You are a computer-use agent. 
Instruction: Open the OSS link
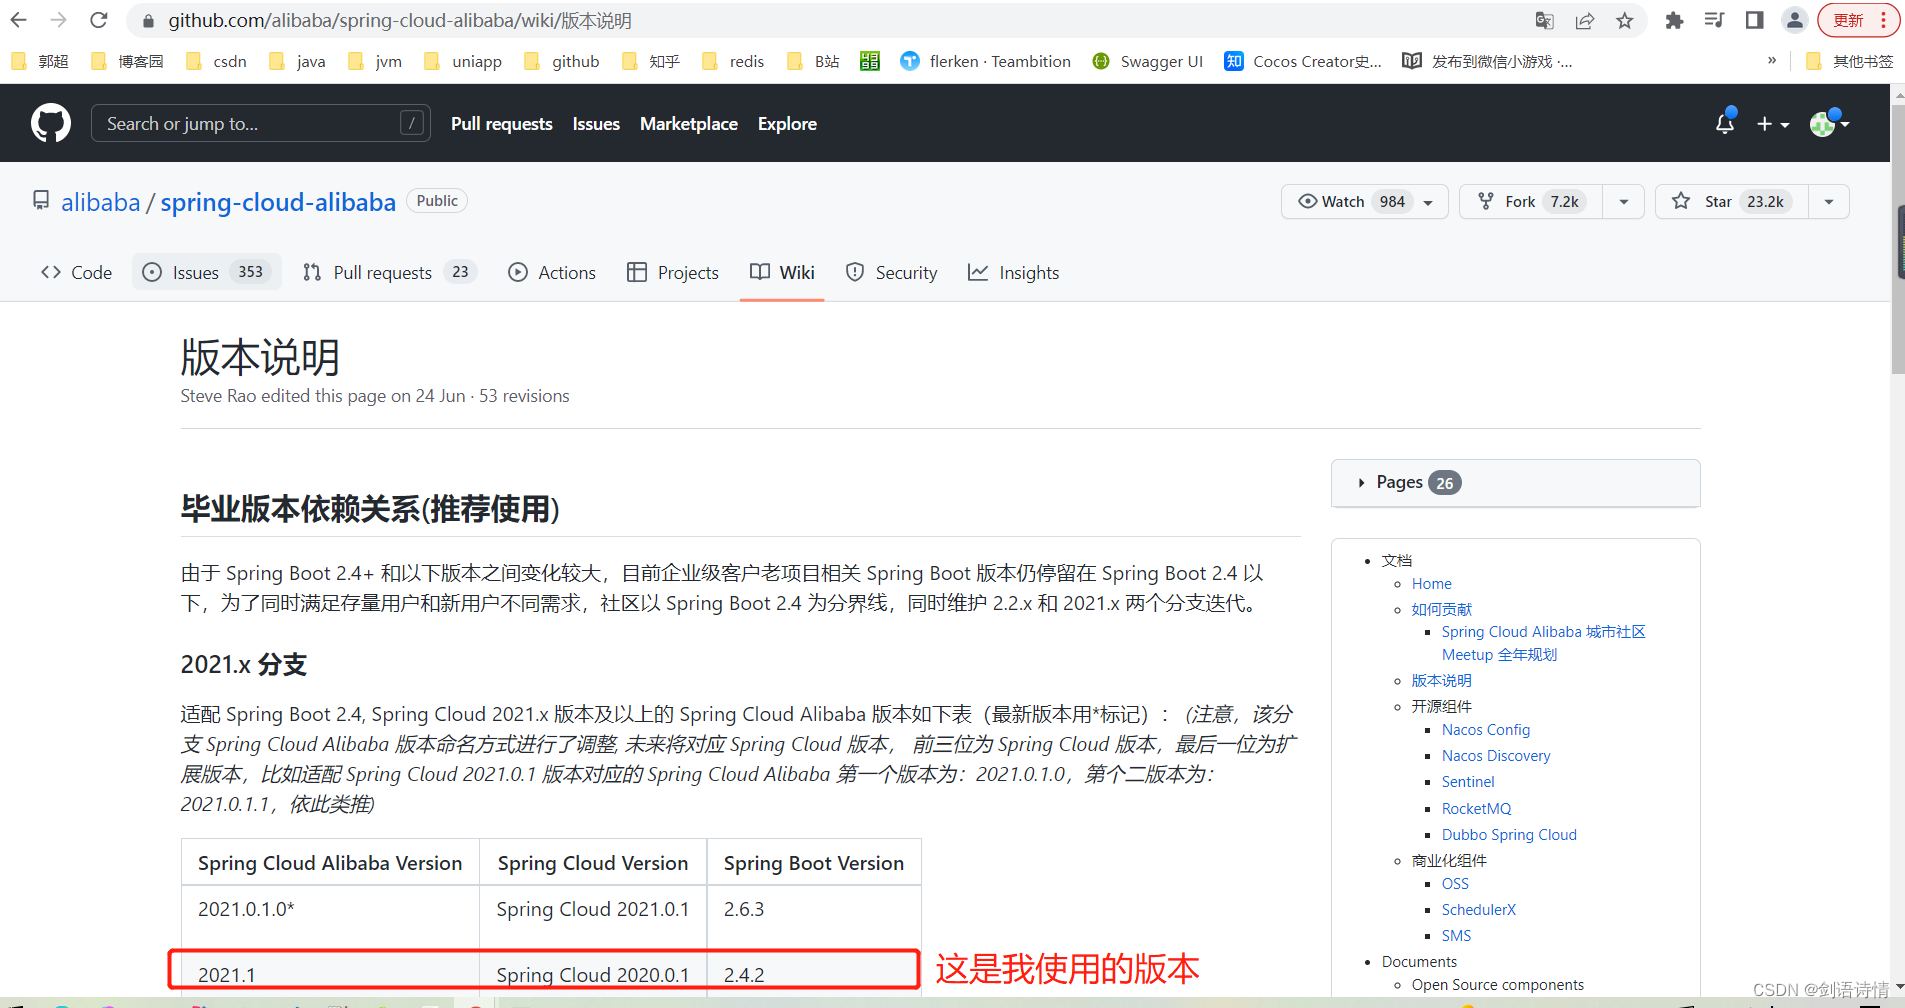tap(1455, 884)
